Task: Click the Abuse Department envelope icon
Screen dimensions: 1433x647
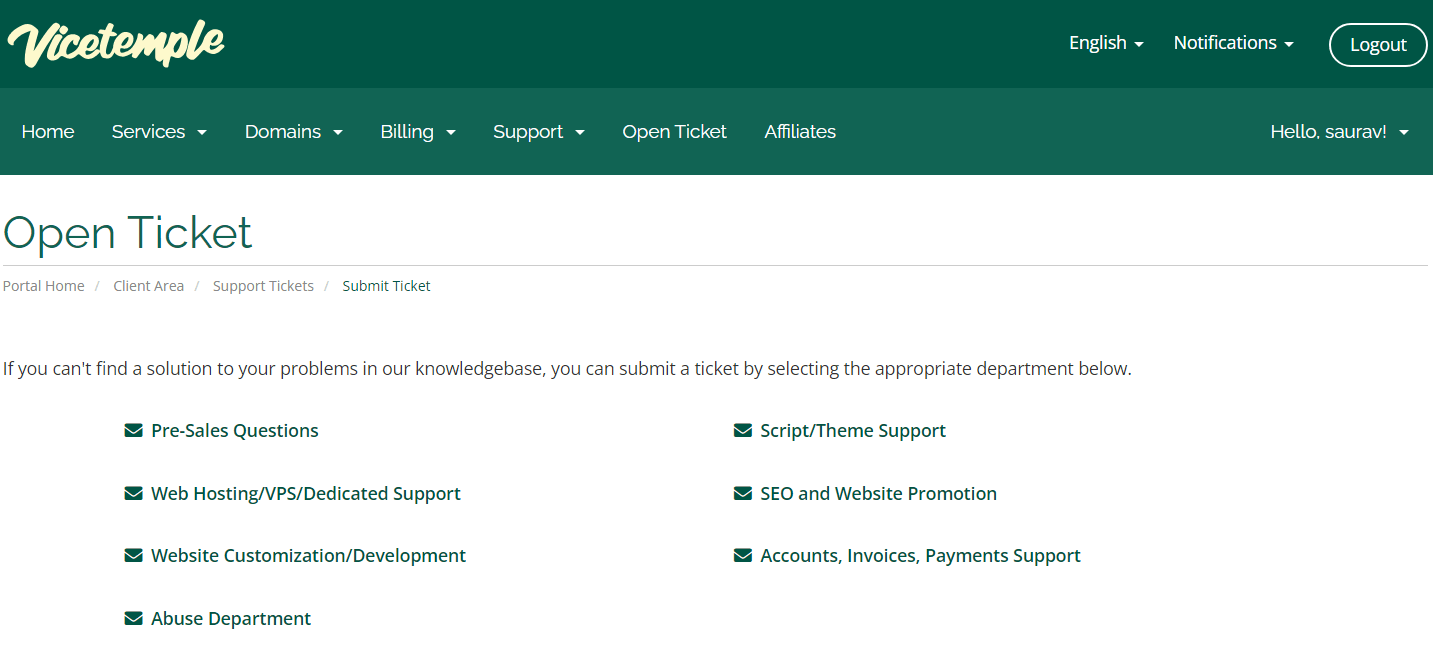Action: click(x=134, y=618)
